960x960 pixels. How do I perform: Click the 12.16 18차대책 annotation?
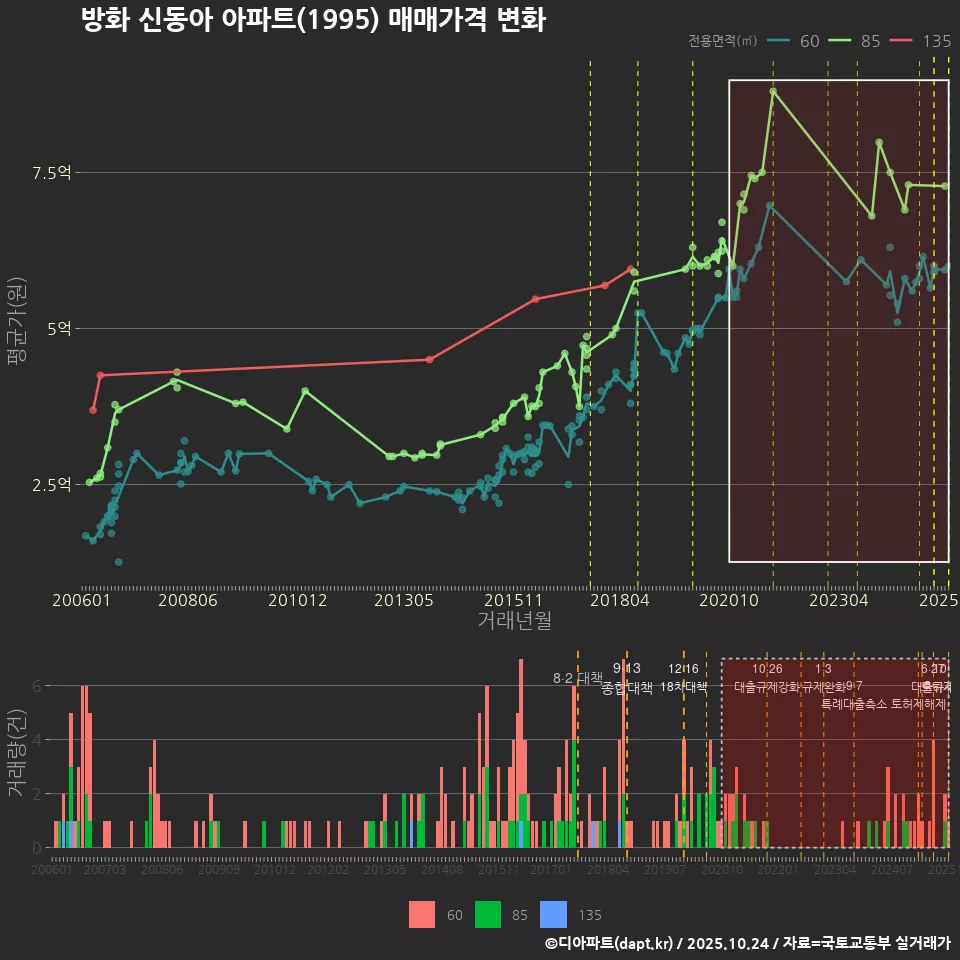click(x=684, y=678)
